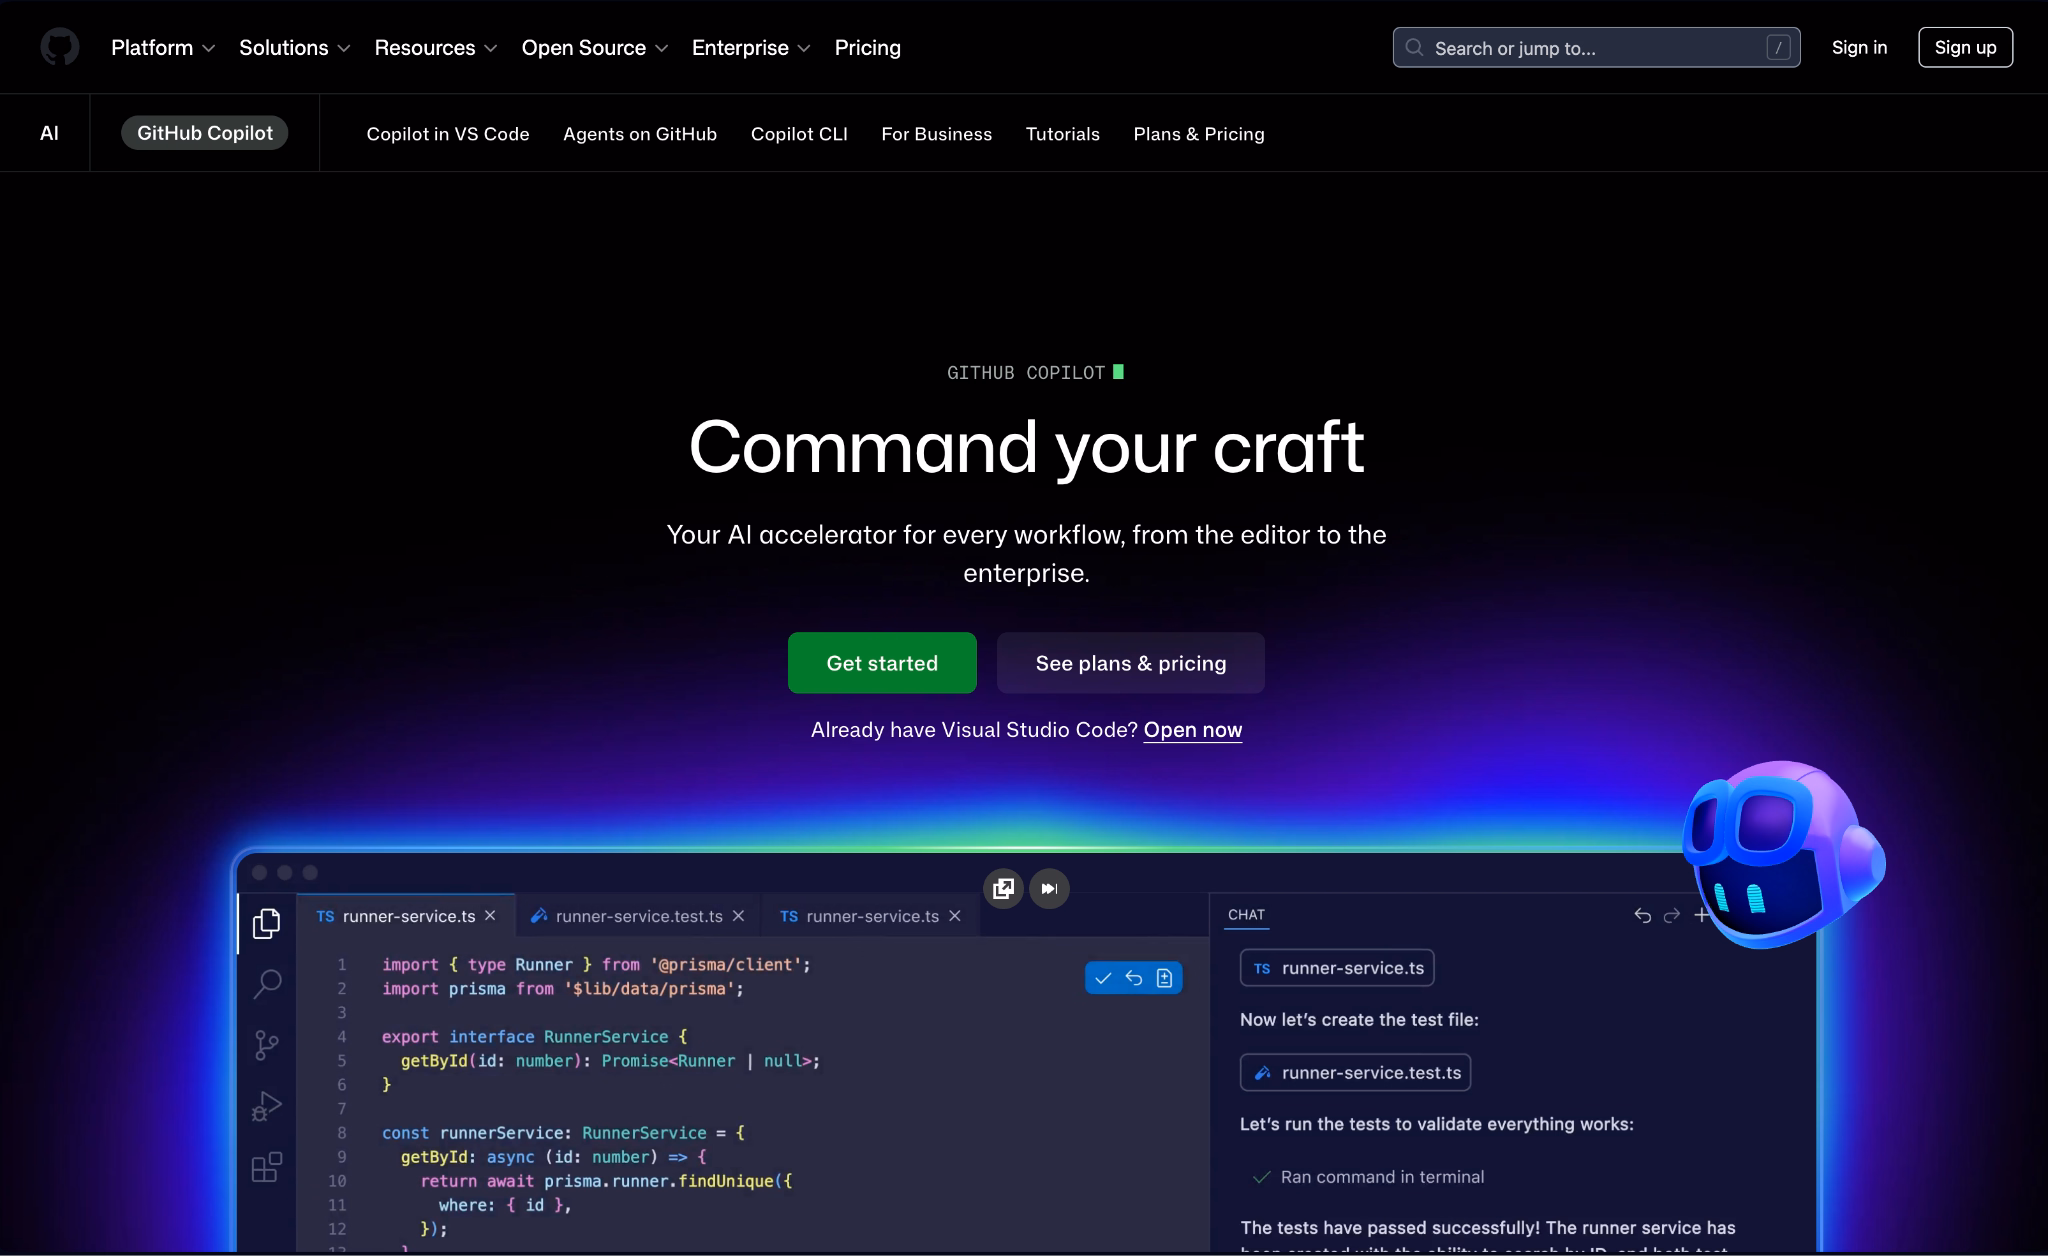Expand the Solutions menu
This screenshot has width=2048, height=1256.
point(294,48)
